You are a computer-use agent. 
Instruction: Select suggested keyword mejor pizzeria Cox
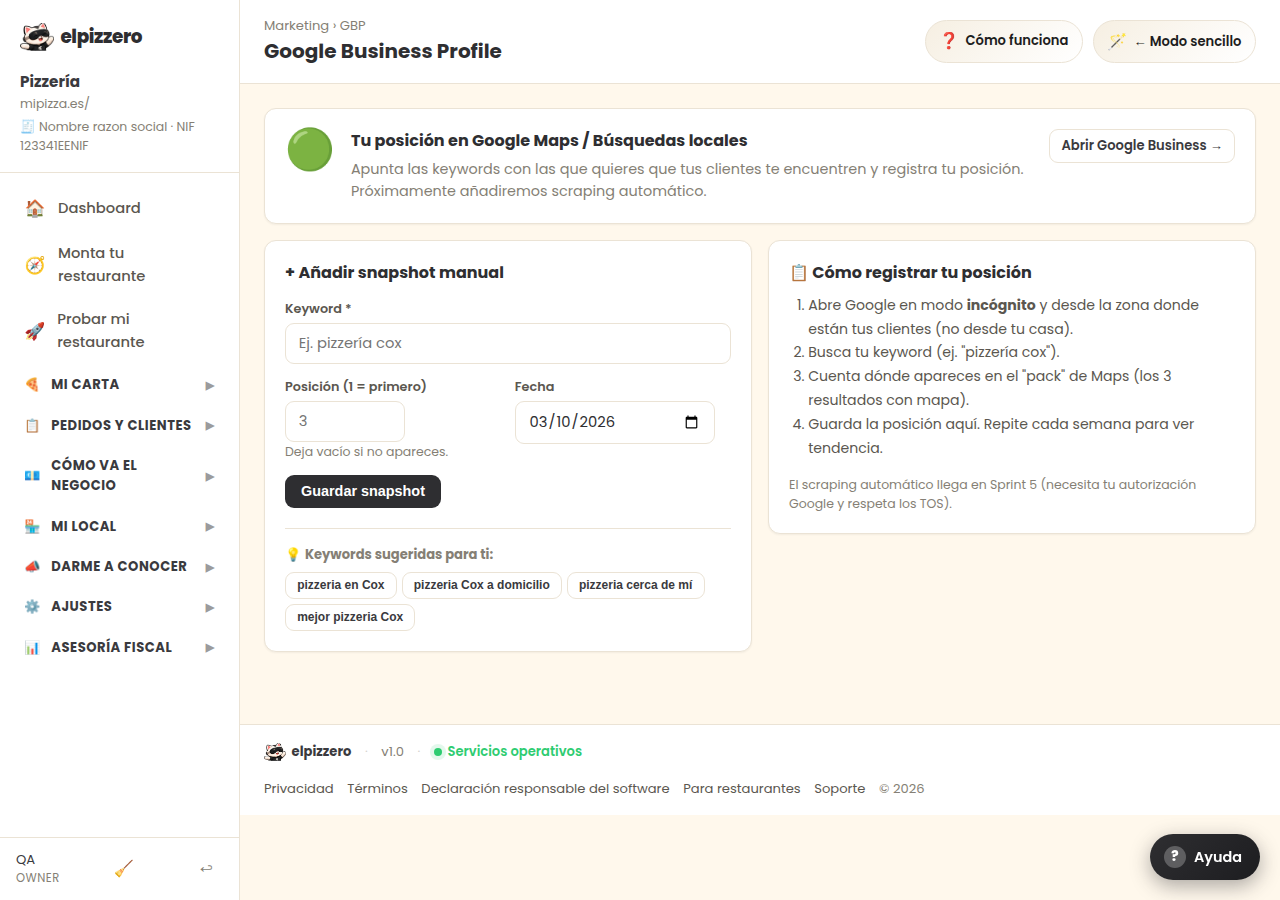350,617
